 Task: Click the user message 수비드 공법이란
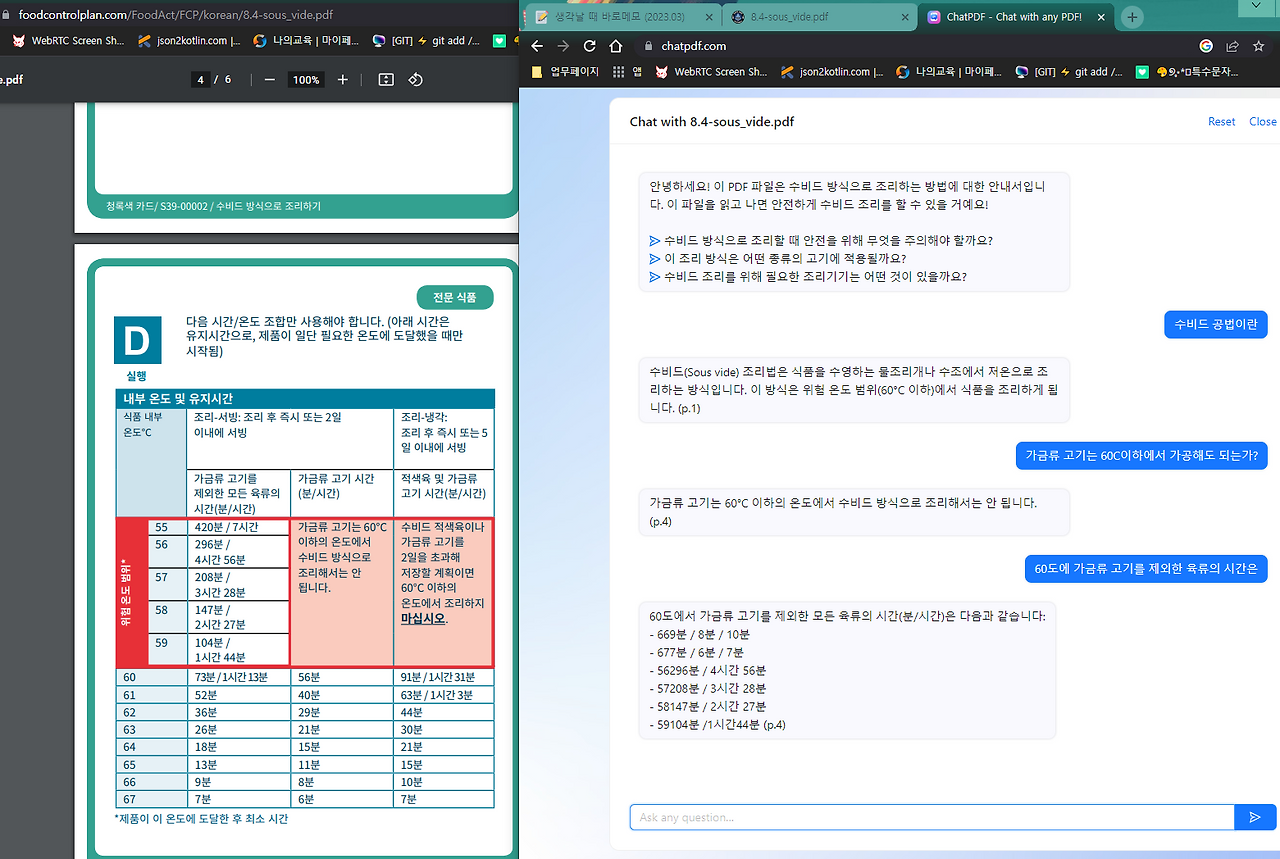1216,324
